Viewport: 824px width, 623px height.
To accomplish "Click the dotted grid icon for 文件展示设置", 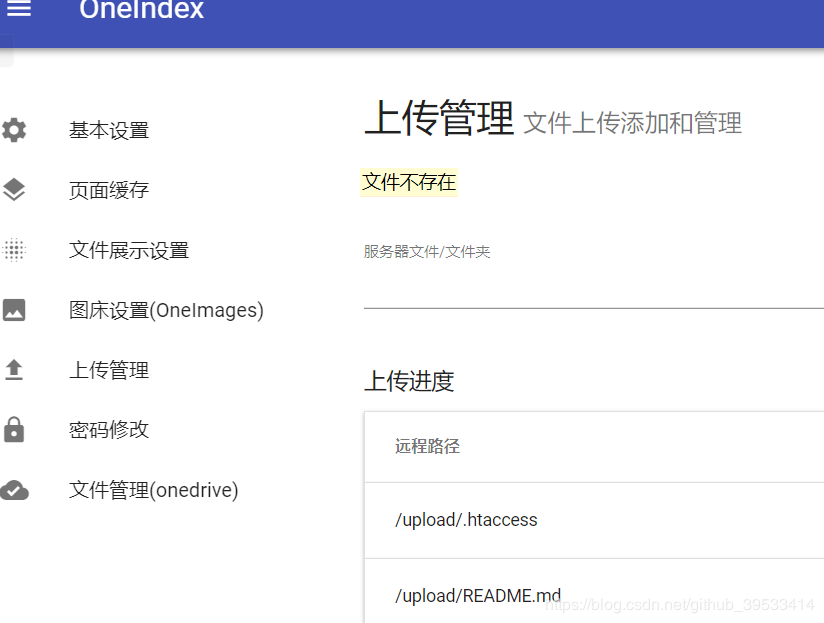I will [14, 250].
